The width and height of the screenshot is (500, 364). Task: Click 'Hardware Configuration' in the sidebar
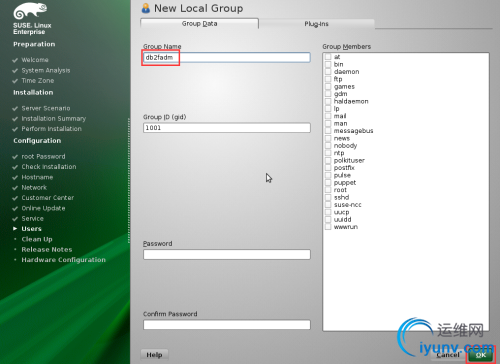pyautogui.click(x=64, y=260)
